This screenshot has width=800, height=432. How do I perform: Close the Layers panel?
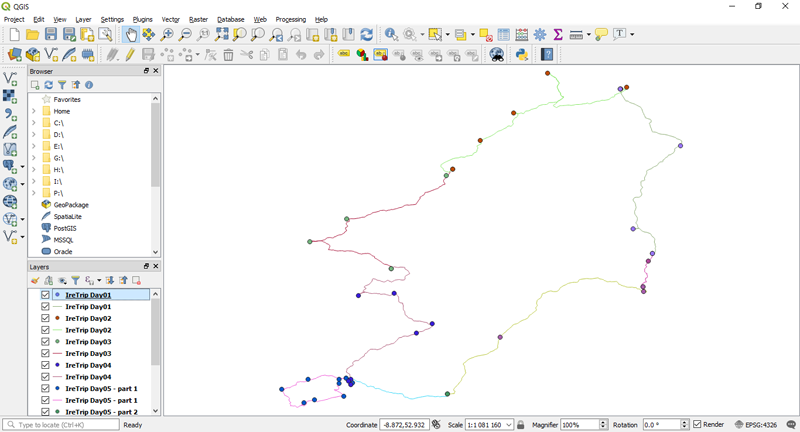156,266
